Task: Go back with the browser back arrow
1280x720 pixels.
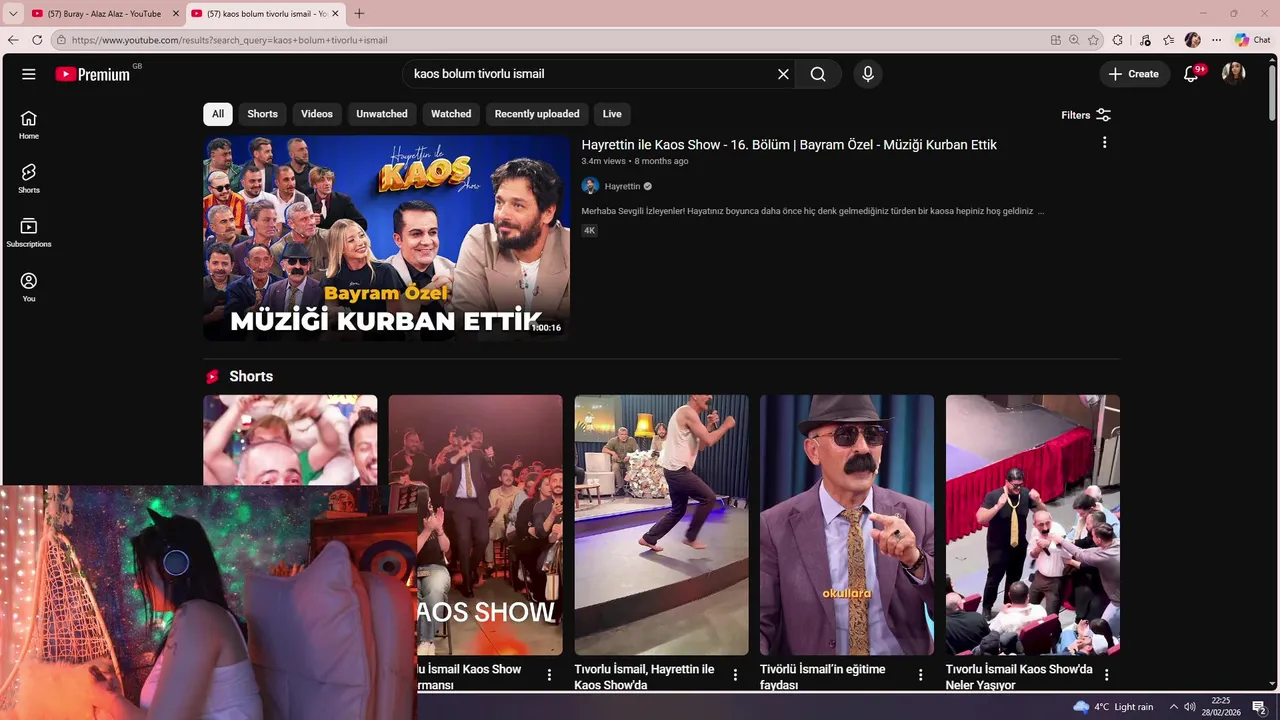Action: tap(13, 40)
